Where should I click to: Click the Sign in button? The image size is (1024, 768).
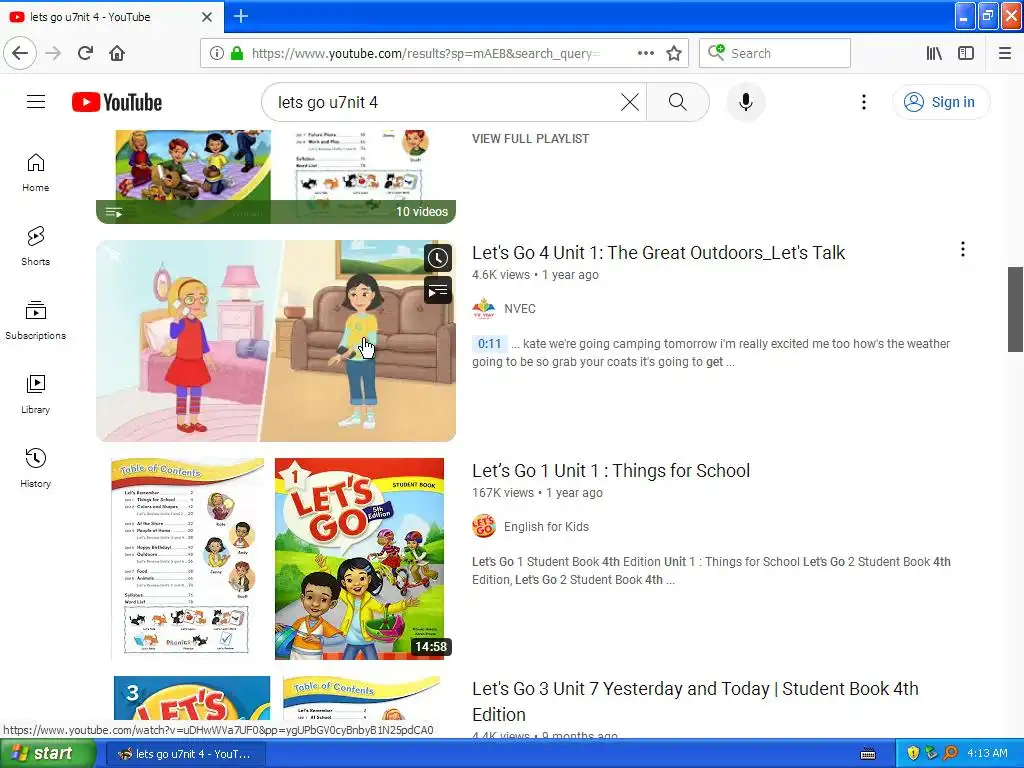click(941, 102)
